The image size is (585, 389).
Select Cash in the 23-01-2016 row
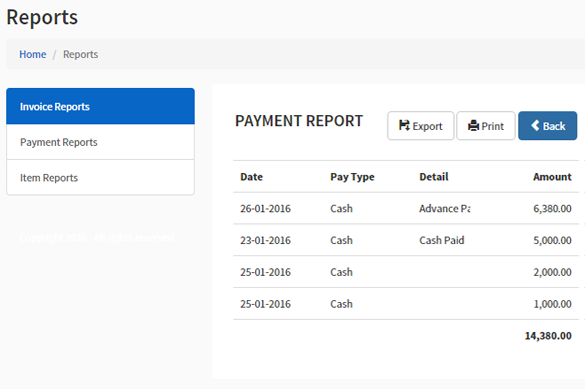[341, 240]
